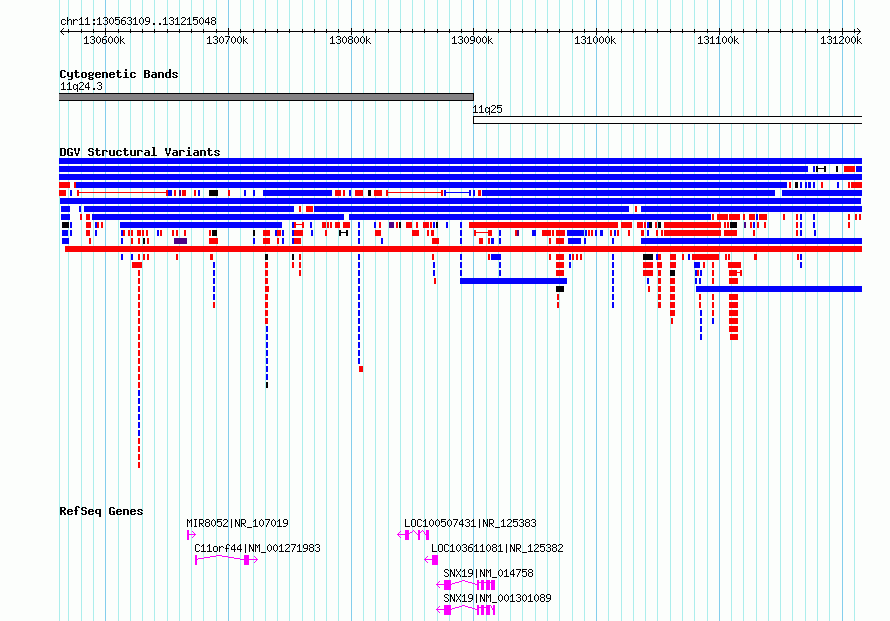Select the 130900k ruler tick label
Viewport: 890px width, 621px height.
pos(472,40)
